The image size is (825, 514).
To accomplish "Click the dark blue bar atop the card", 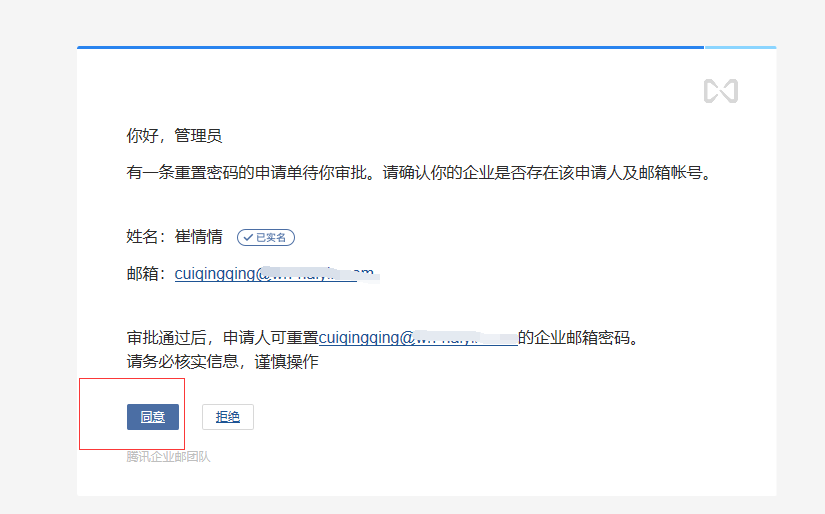I will pyautogui.click(x=390, y=47).
